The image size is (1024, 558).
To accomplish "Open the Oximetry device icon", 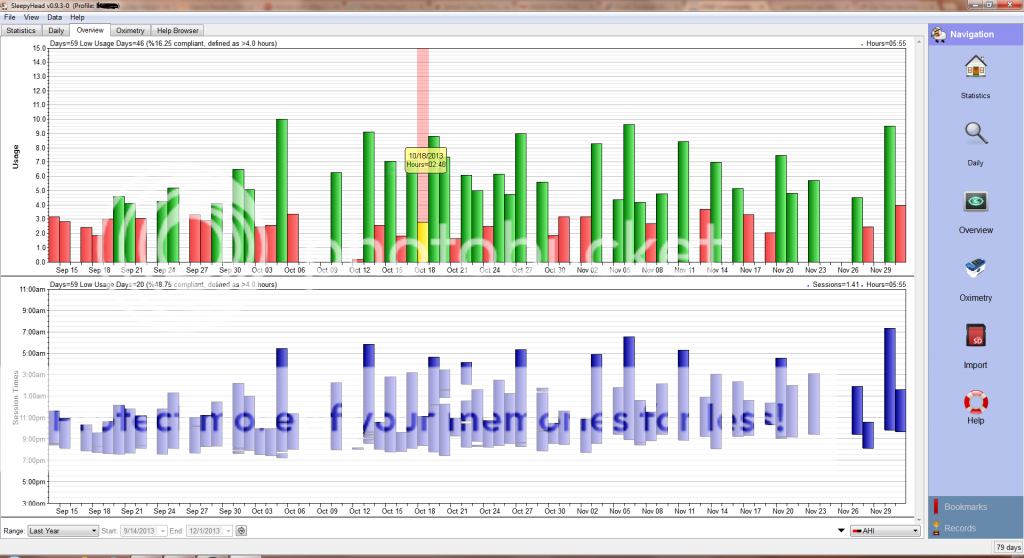I will [975, 270].
